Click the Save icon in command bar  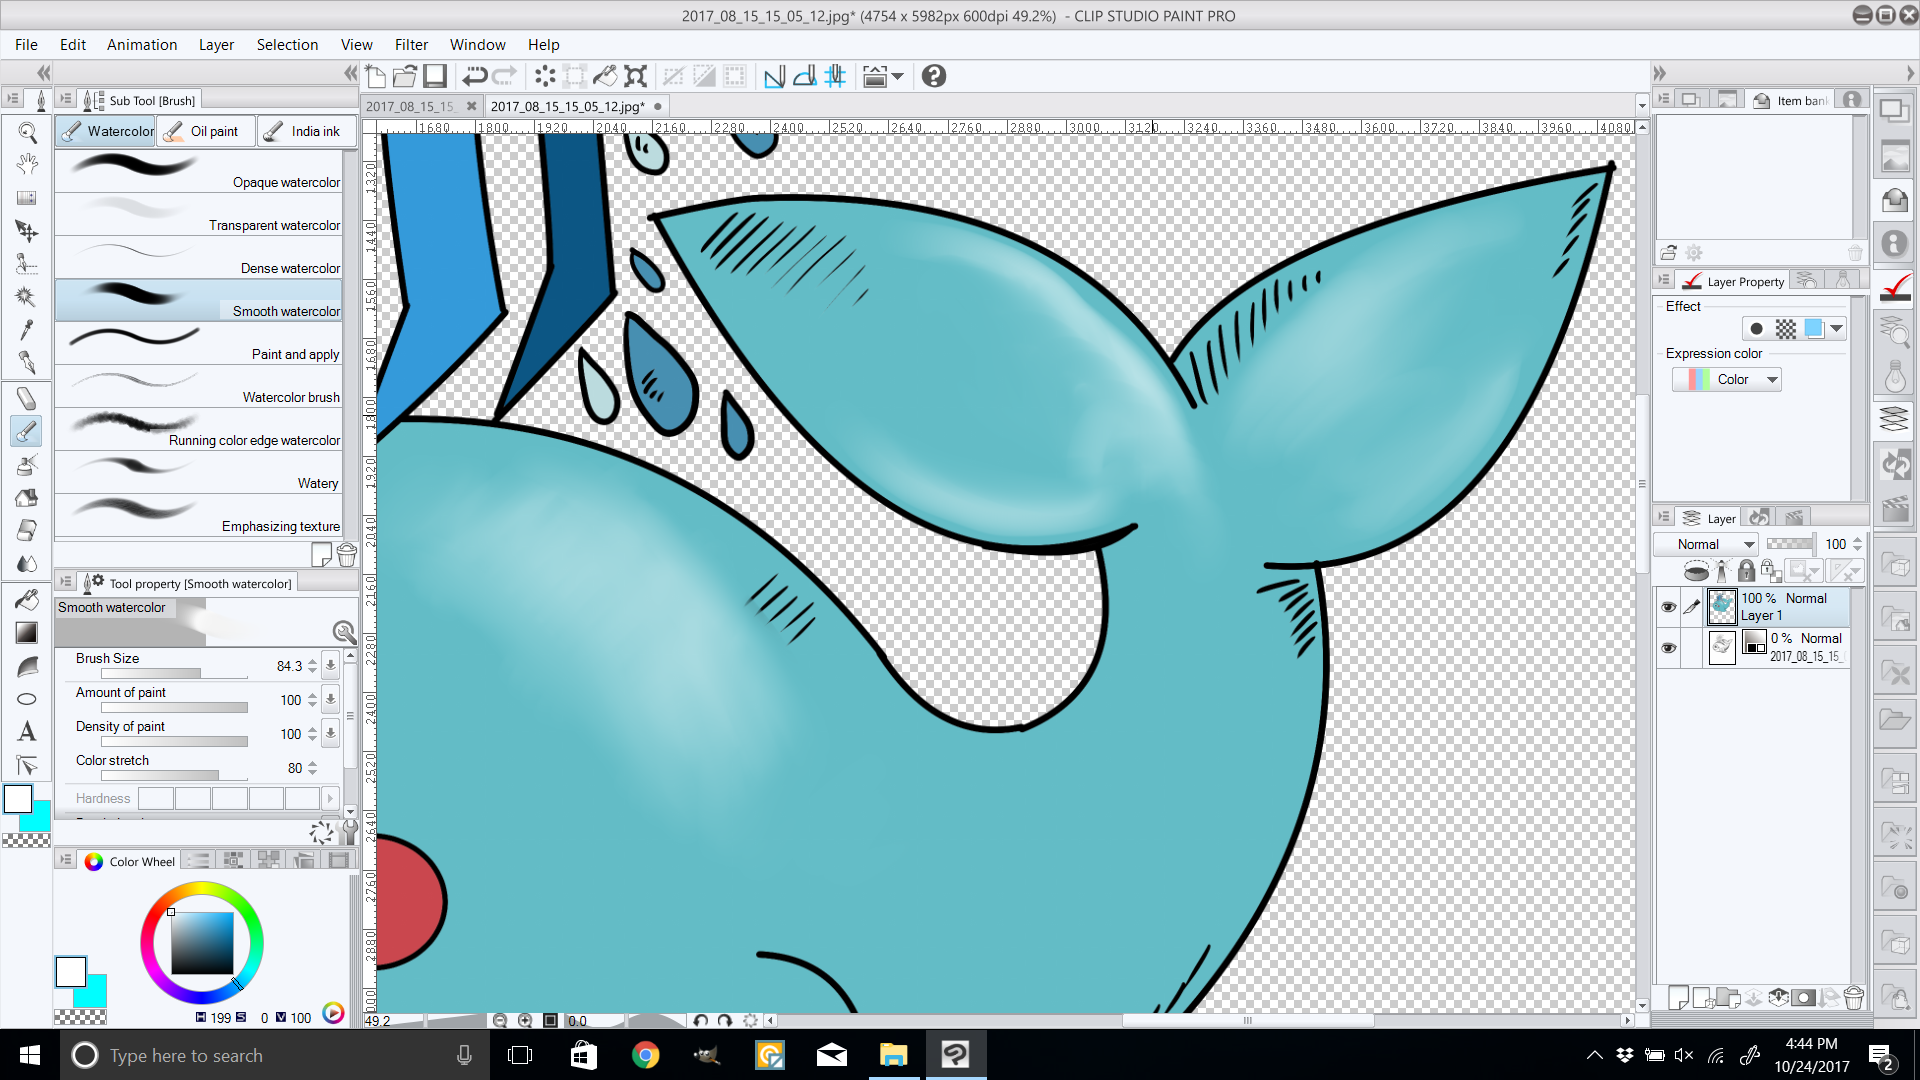tap(434, 76)
